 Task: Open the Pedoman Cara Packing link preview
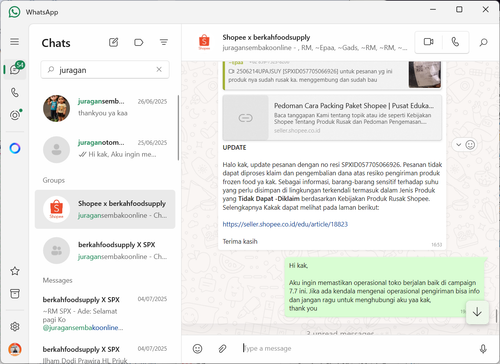(332, 117)
